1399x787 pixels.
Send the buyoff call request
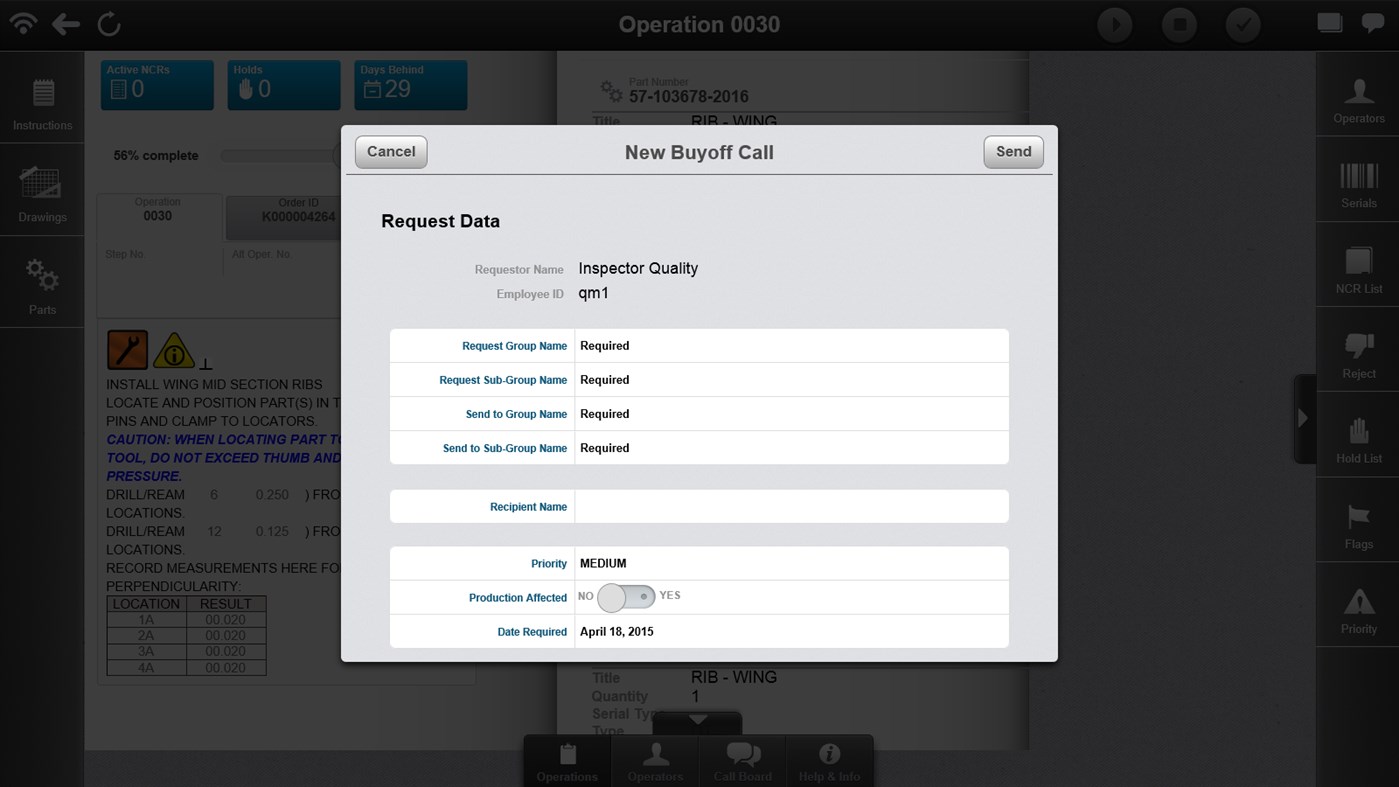pyautogui.click(x=1013, y=152)
